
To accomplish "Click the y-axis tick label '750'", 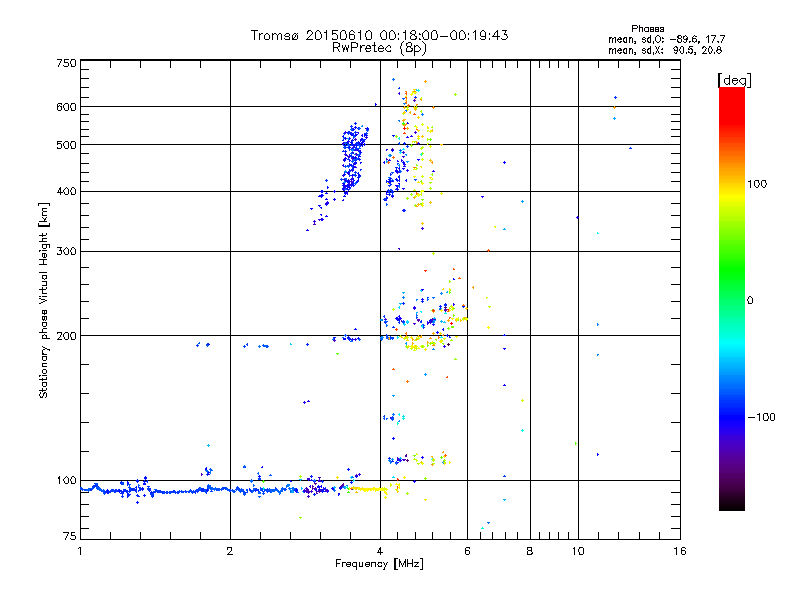I will tap(66, 63).
